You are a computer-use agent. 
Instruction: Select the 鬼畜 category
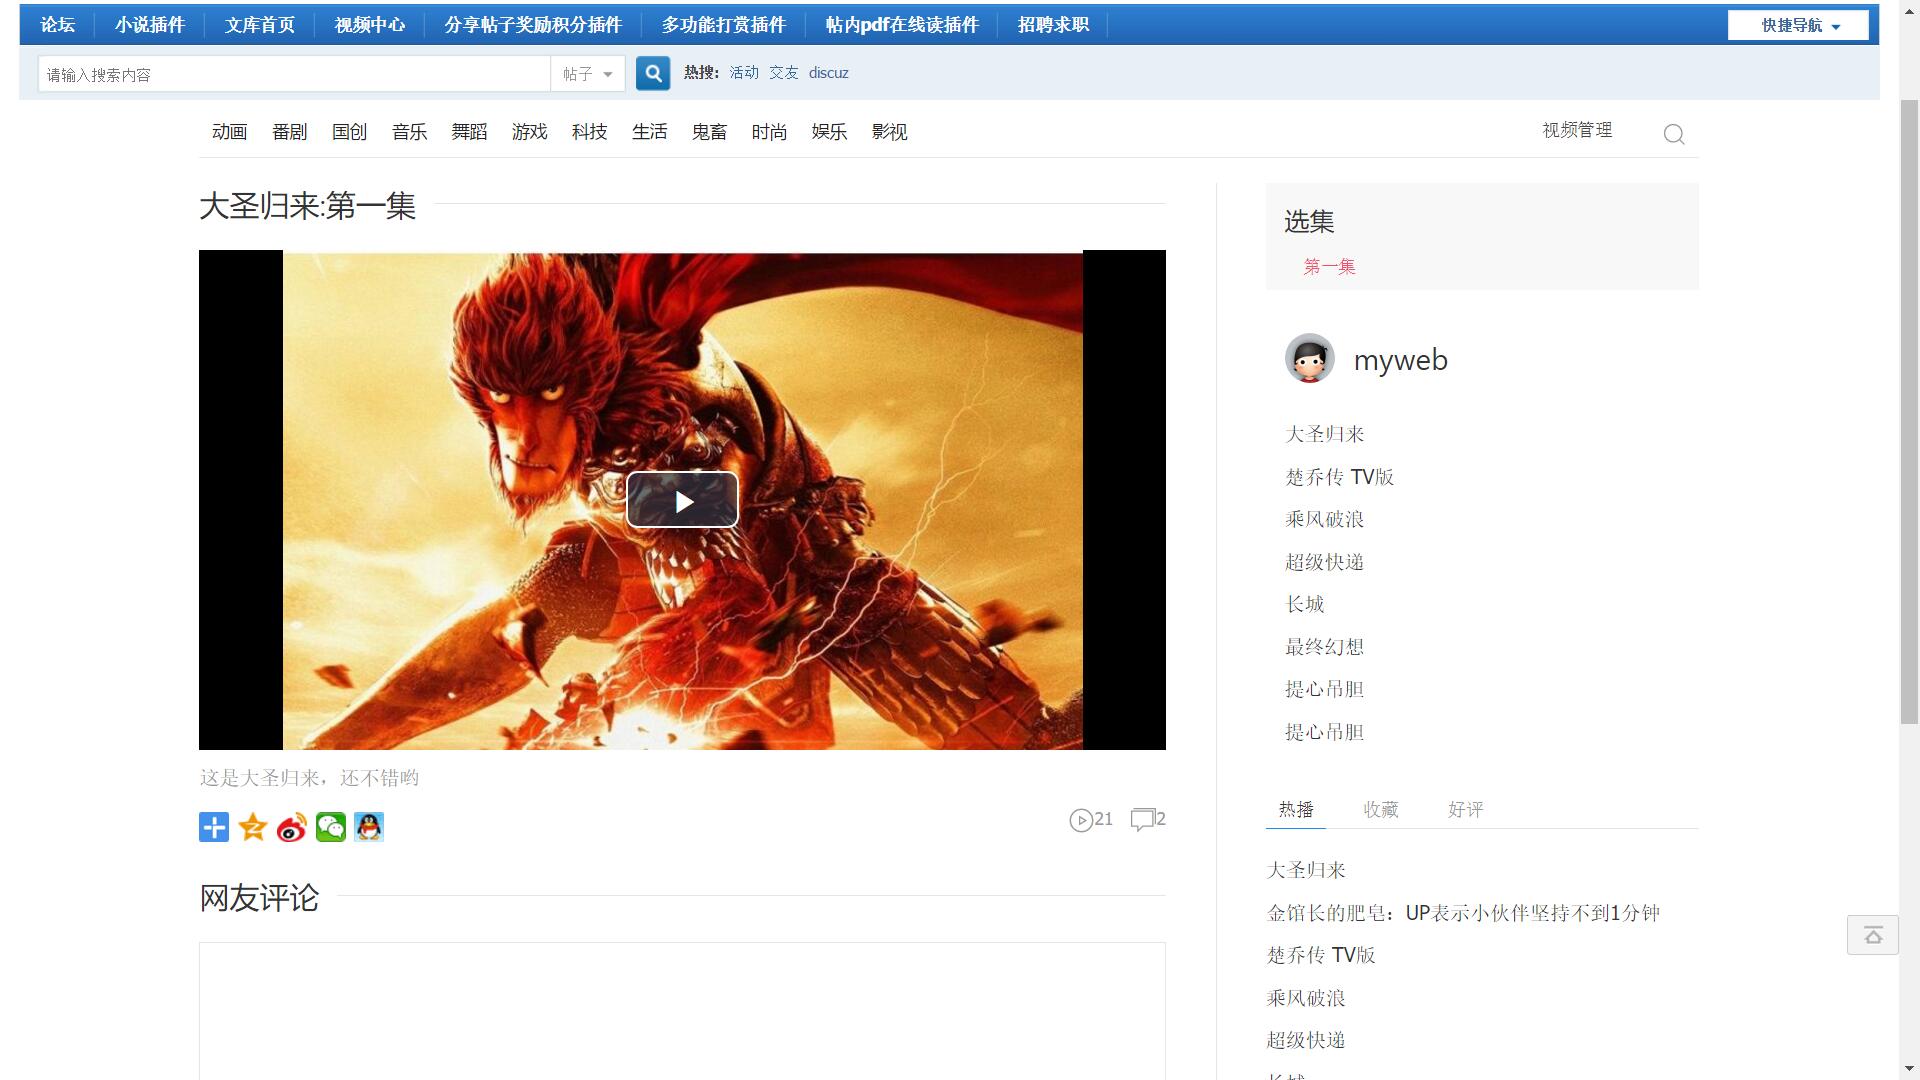[x=710, y=132]
